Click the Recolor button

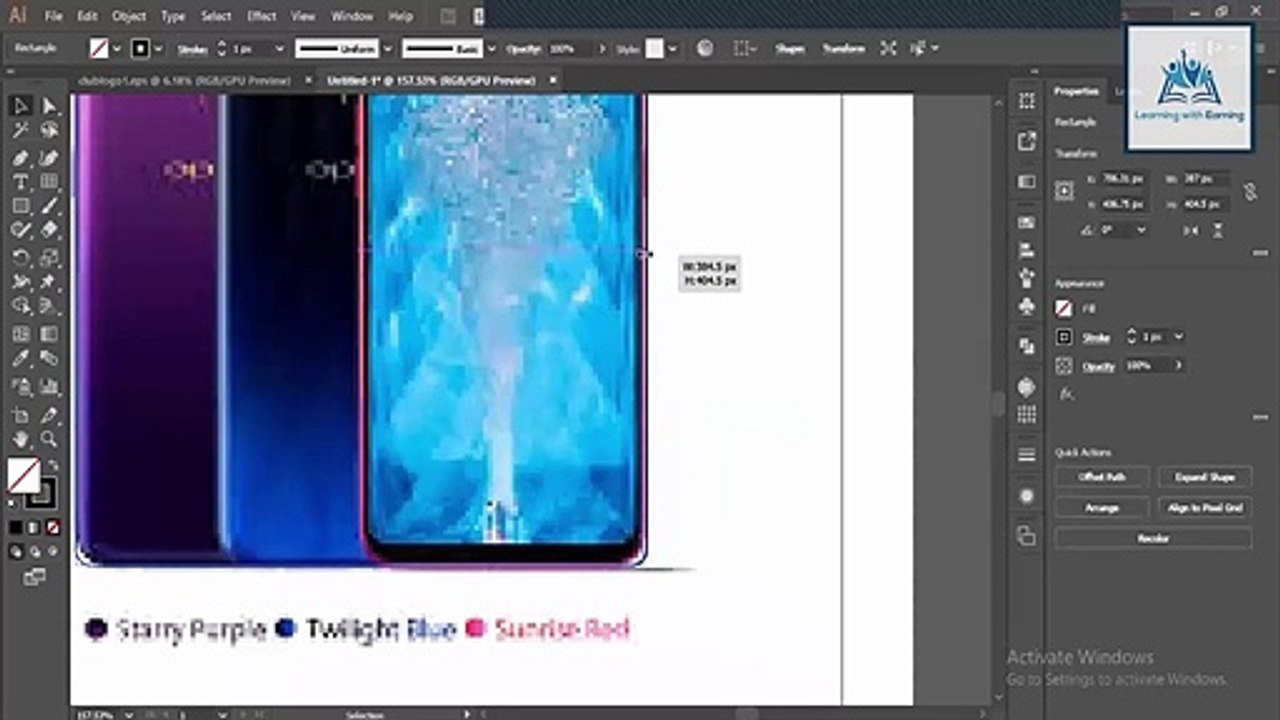tap(1153, 538)
